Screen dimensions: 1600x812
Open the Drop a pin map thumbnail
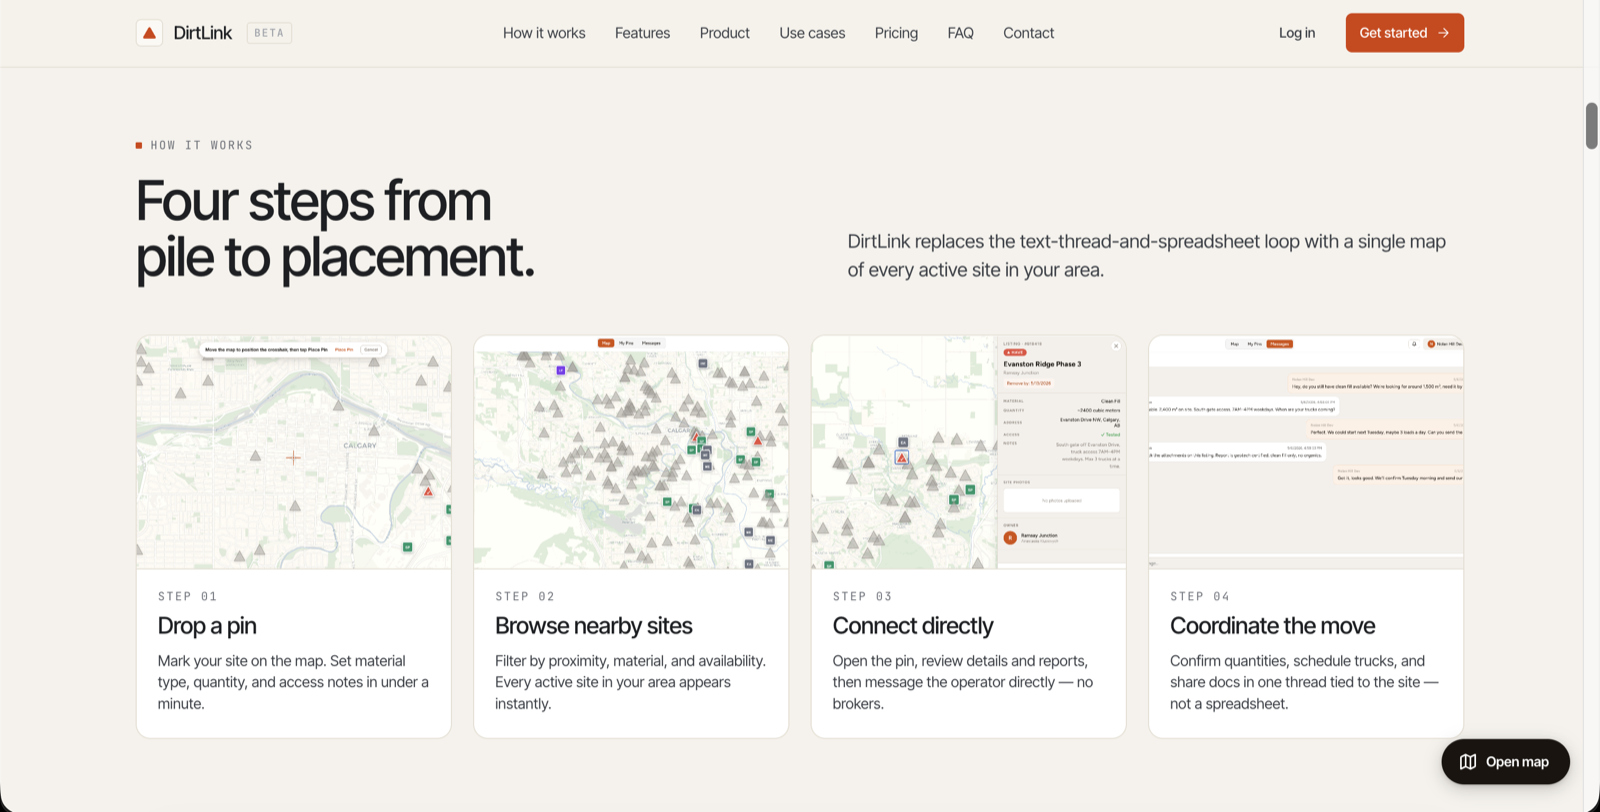294,452
